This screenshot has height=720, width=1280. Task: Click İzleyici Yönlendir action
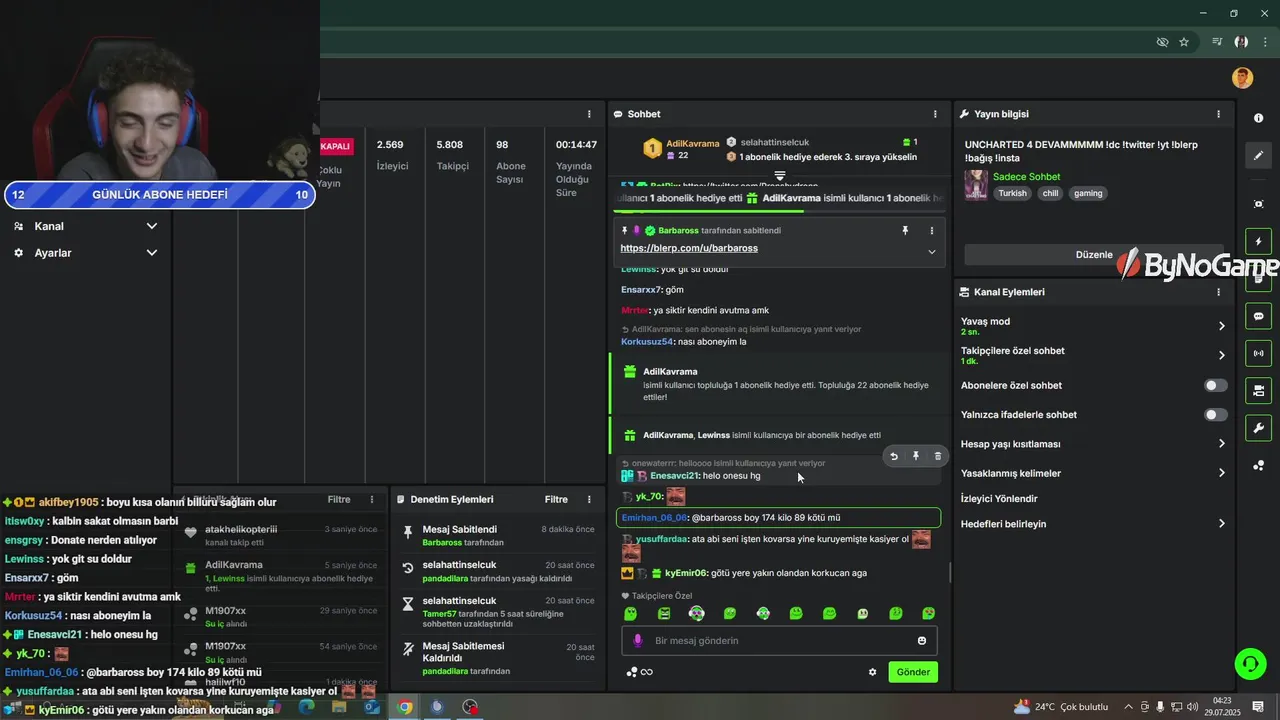(x=999, y=498)
